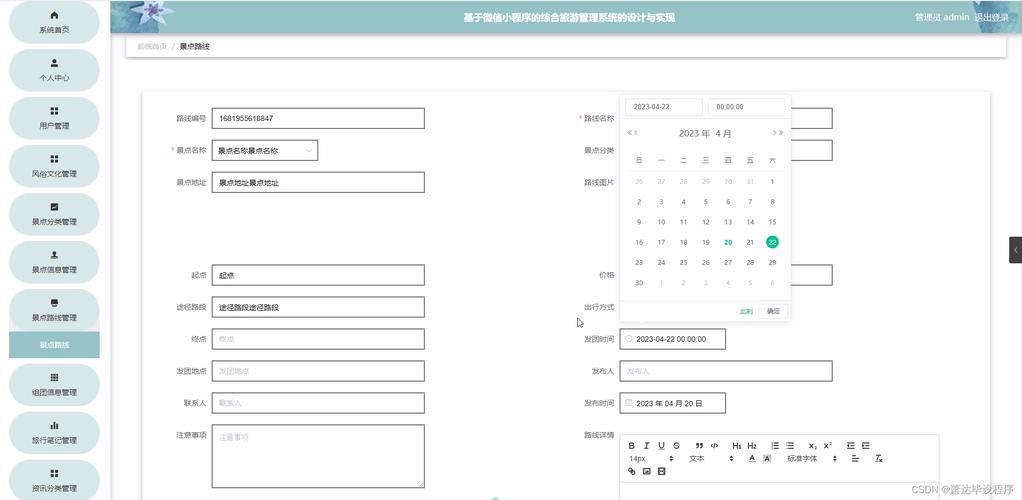Toggle italic formatting in editor toolbar

[x=646, y=446]
